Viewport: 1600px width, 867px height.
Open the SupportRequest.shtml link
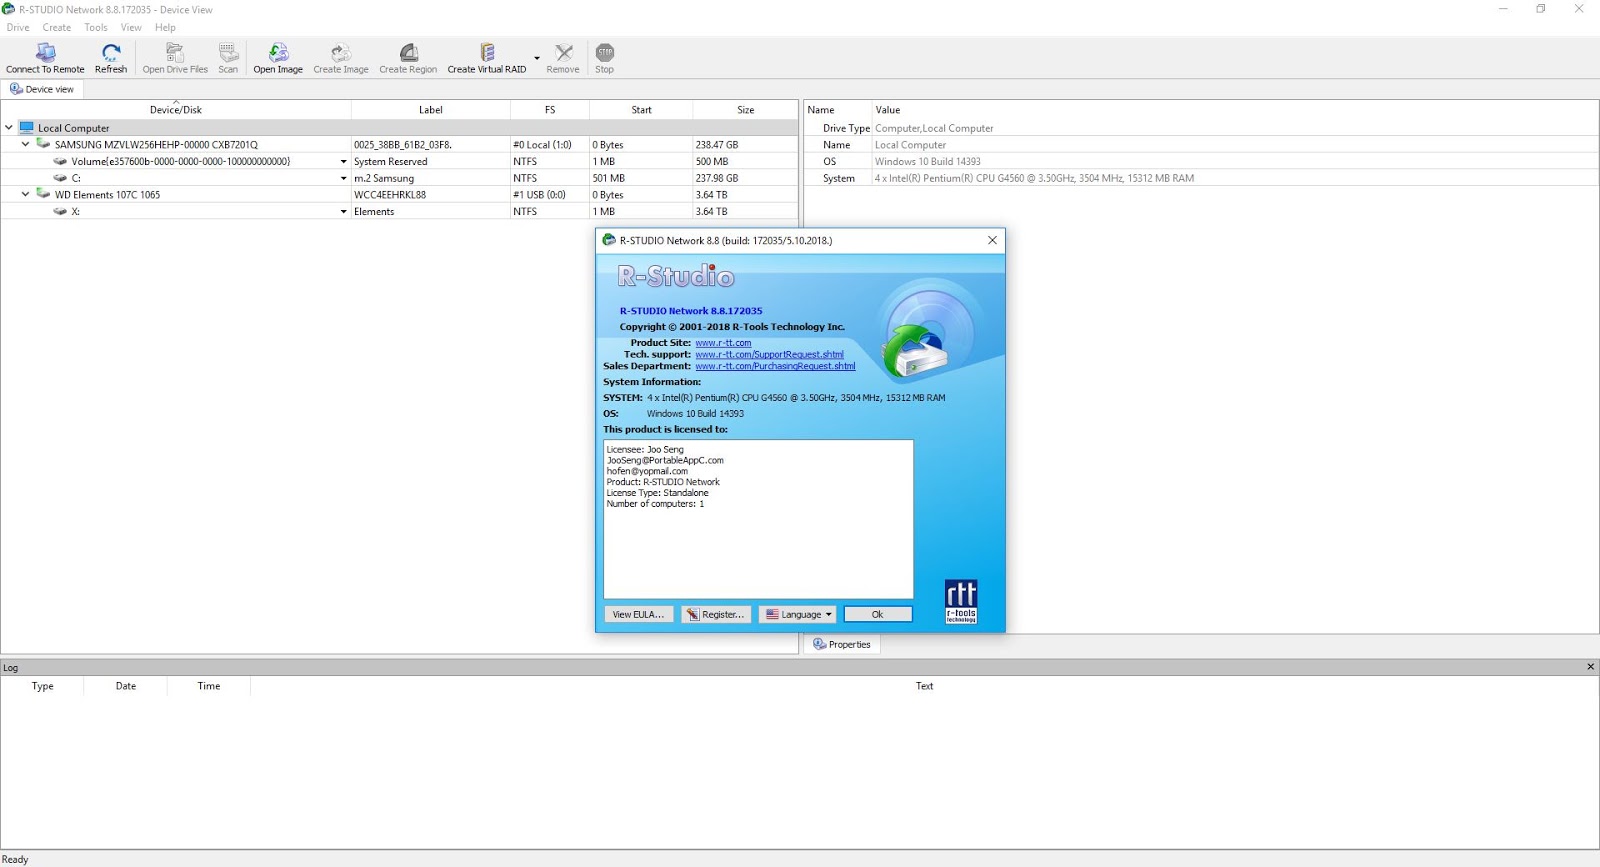(769, 355)
